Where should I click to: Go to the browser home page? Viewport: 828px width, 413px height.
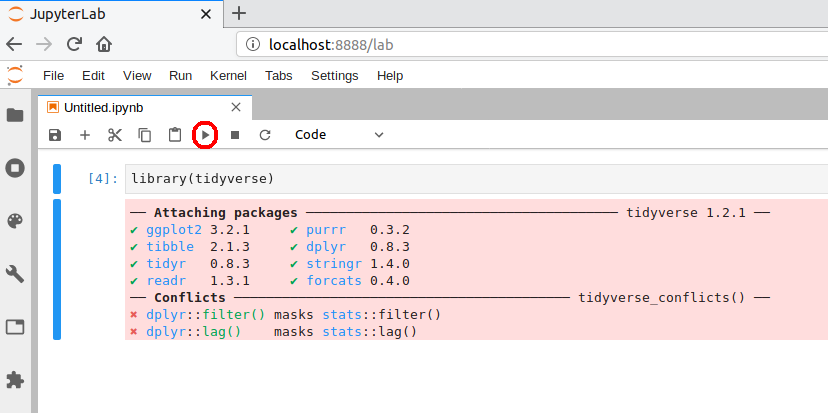[104, 44]
